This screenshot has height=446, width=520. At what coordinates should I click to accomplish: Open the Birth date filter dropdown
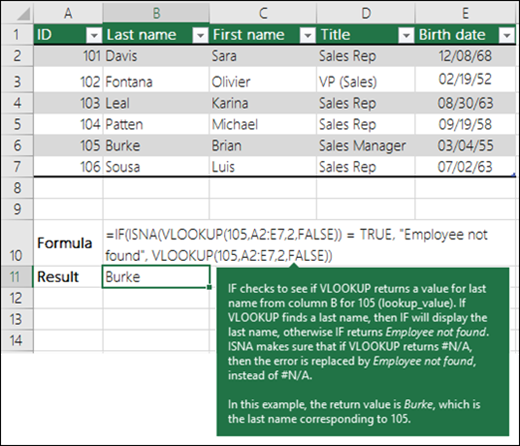click(x=507, y=35)
